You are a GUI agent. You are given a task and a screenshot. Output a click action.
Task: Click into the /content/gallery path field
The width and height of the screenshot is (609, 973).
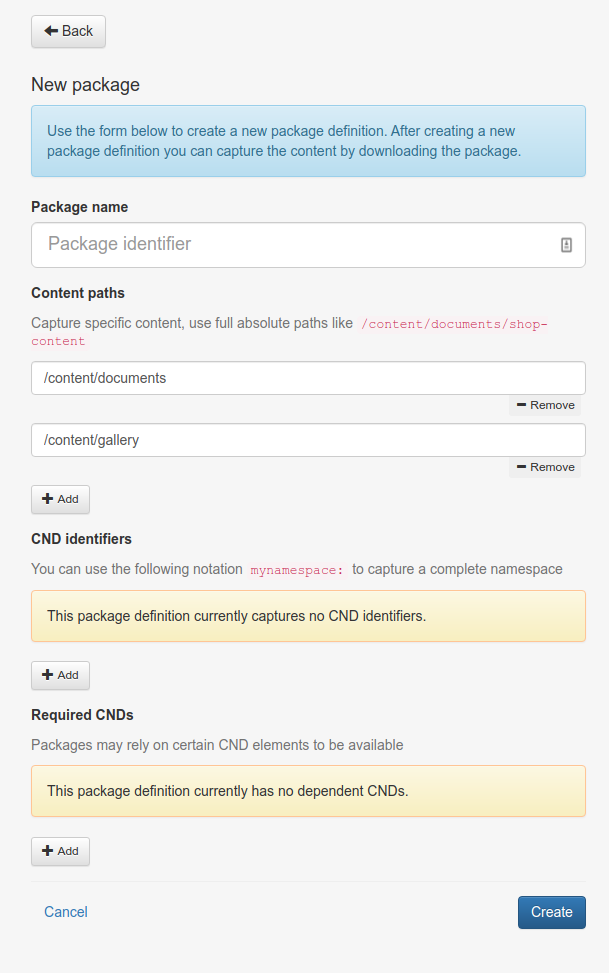click(x=308, y=440)
